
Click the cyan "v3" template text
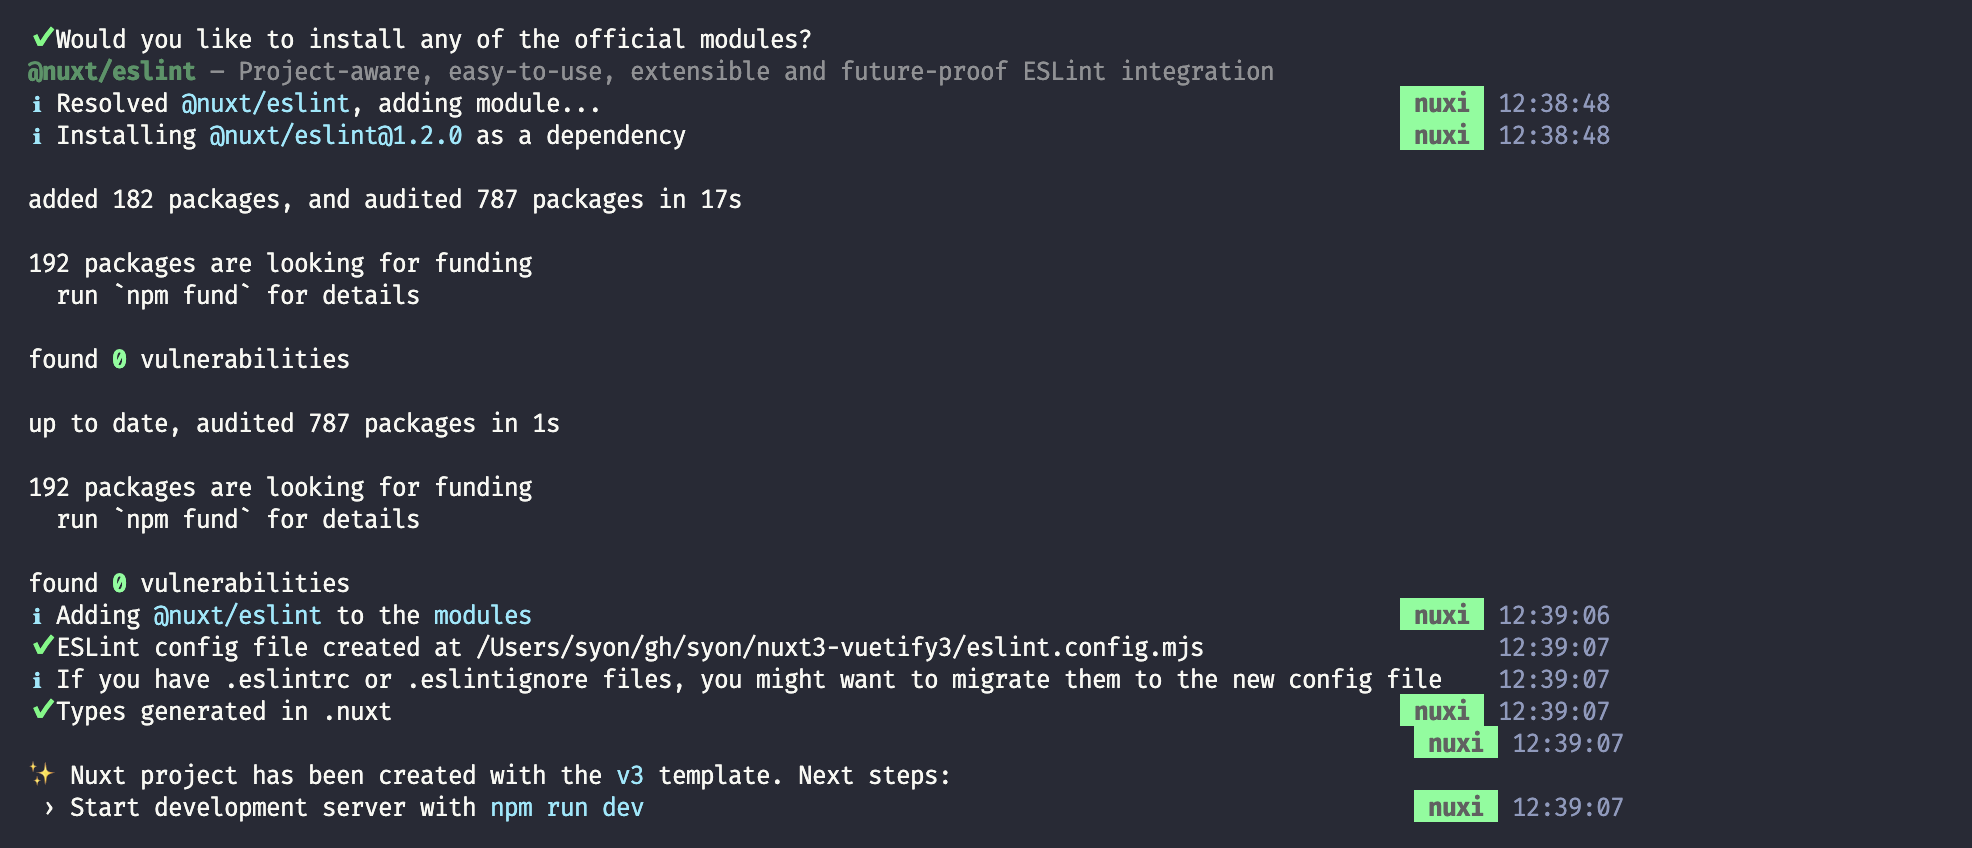pyautogui.click(x=630, y=775)
